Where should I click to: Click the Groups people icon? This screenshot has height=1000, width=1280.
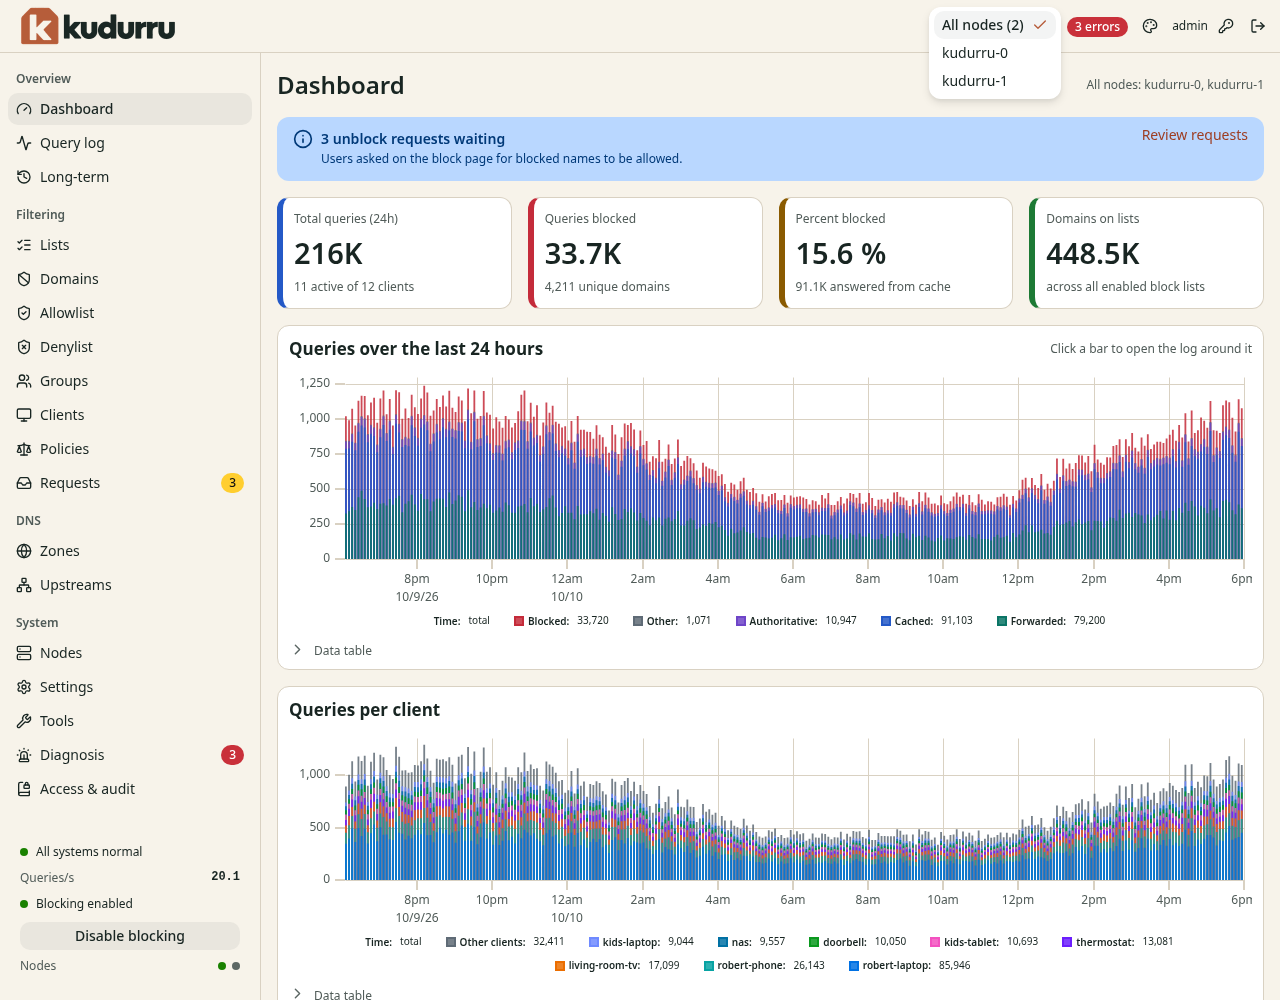pyautogui.click(x=24, y=381)
